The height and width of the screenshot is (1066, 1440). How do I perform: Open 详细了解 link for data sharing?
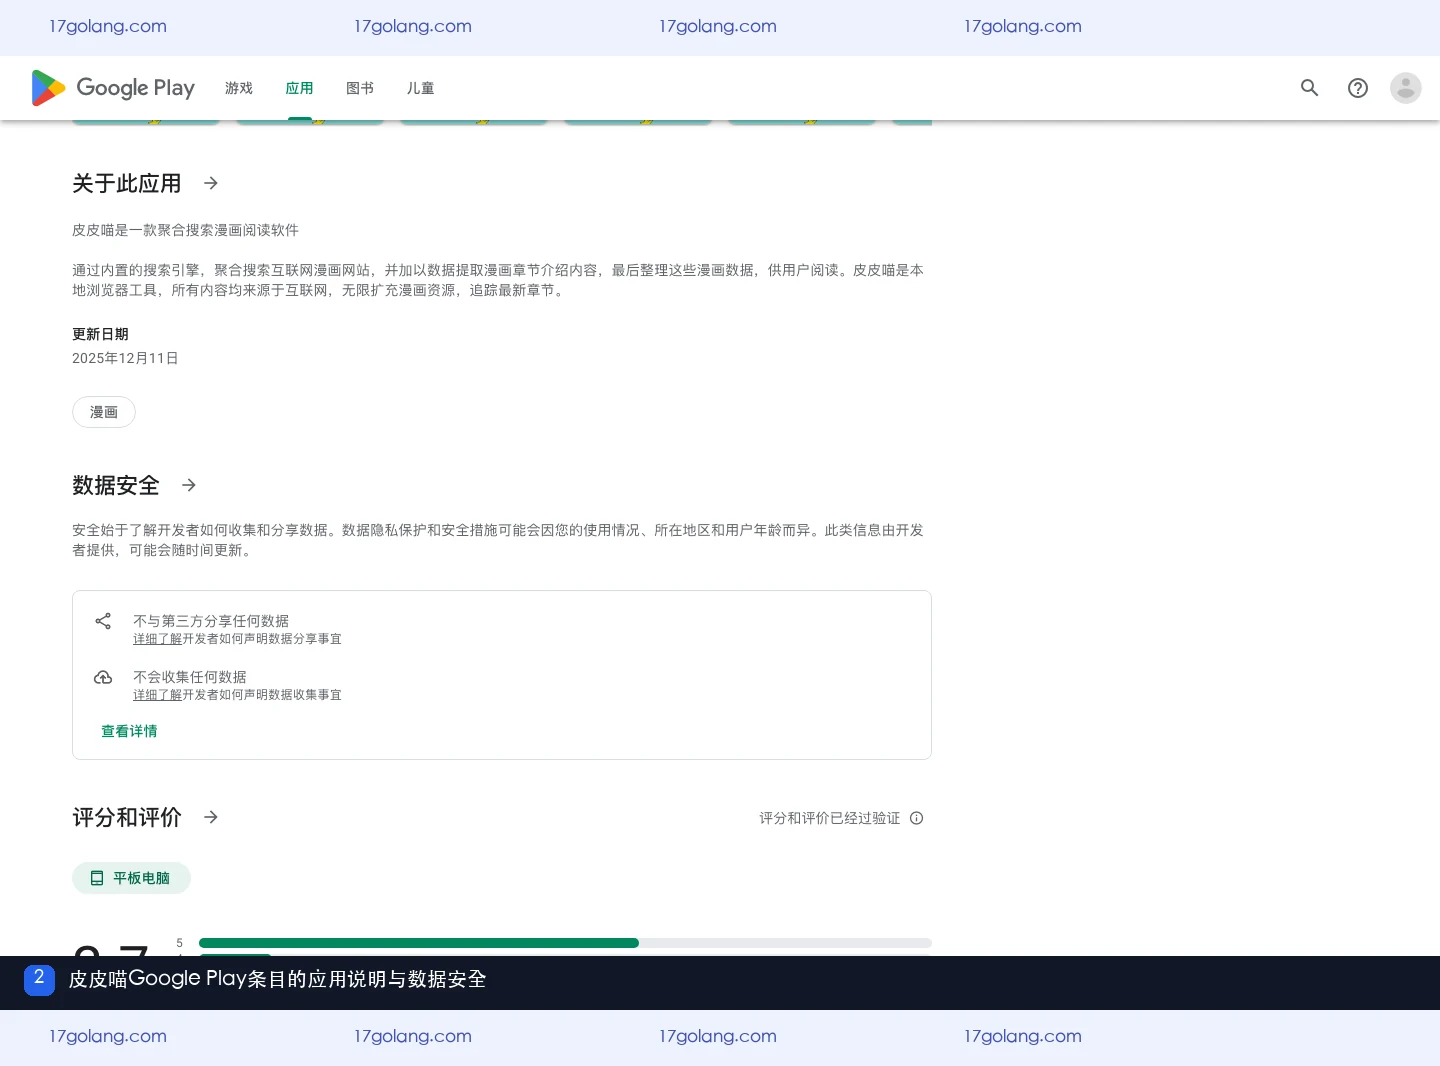[x=157, y=639]
